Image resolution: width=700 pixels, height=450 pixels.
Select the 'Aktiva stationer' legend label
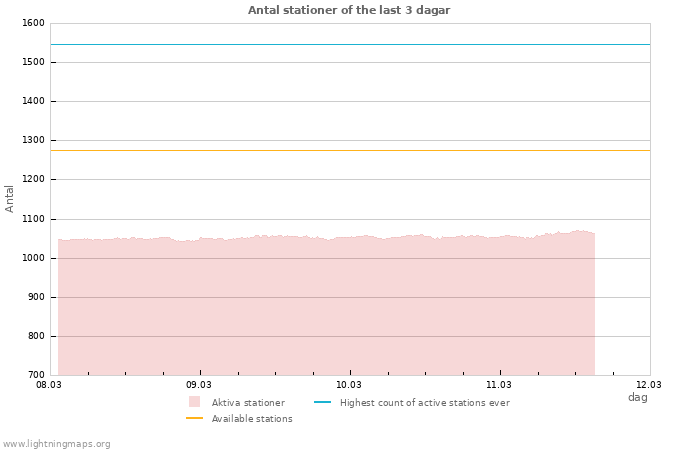point(248,403)
